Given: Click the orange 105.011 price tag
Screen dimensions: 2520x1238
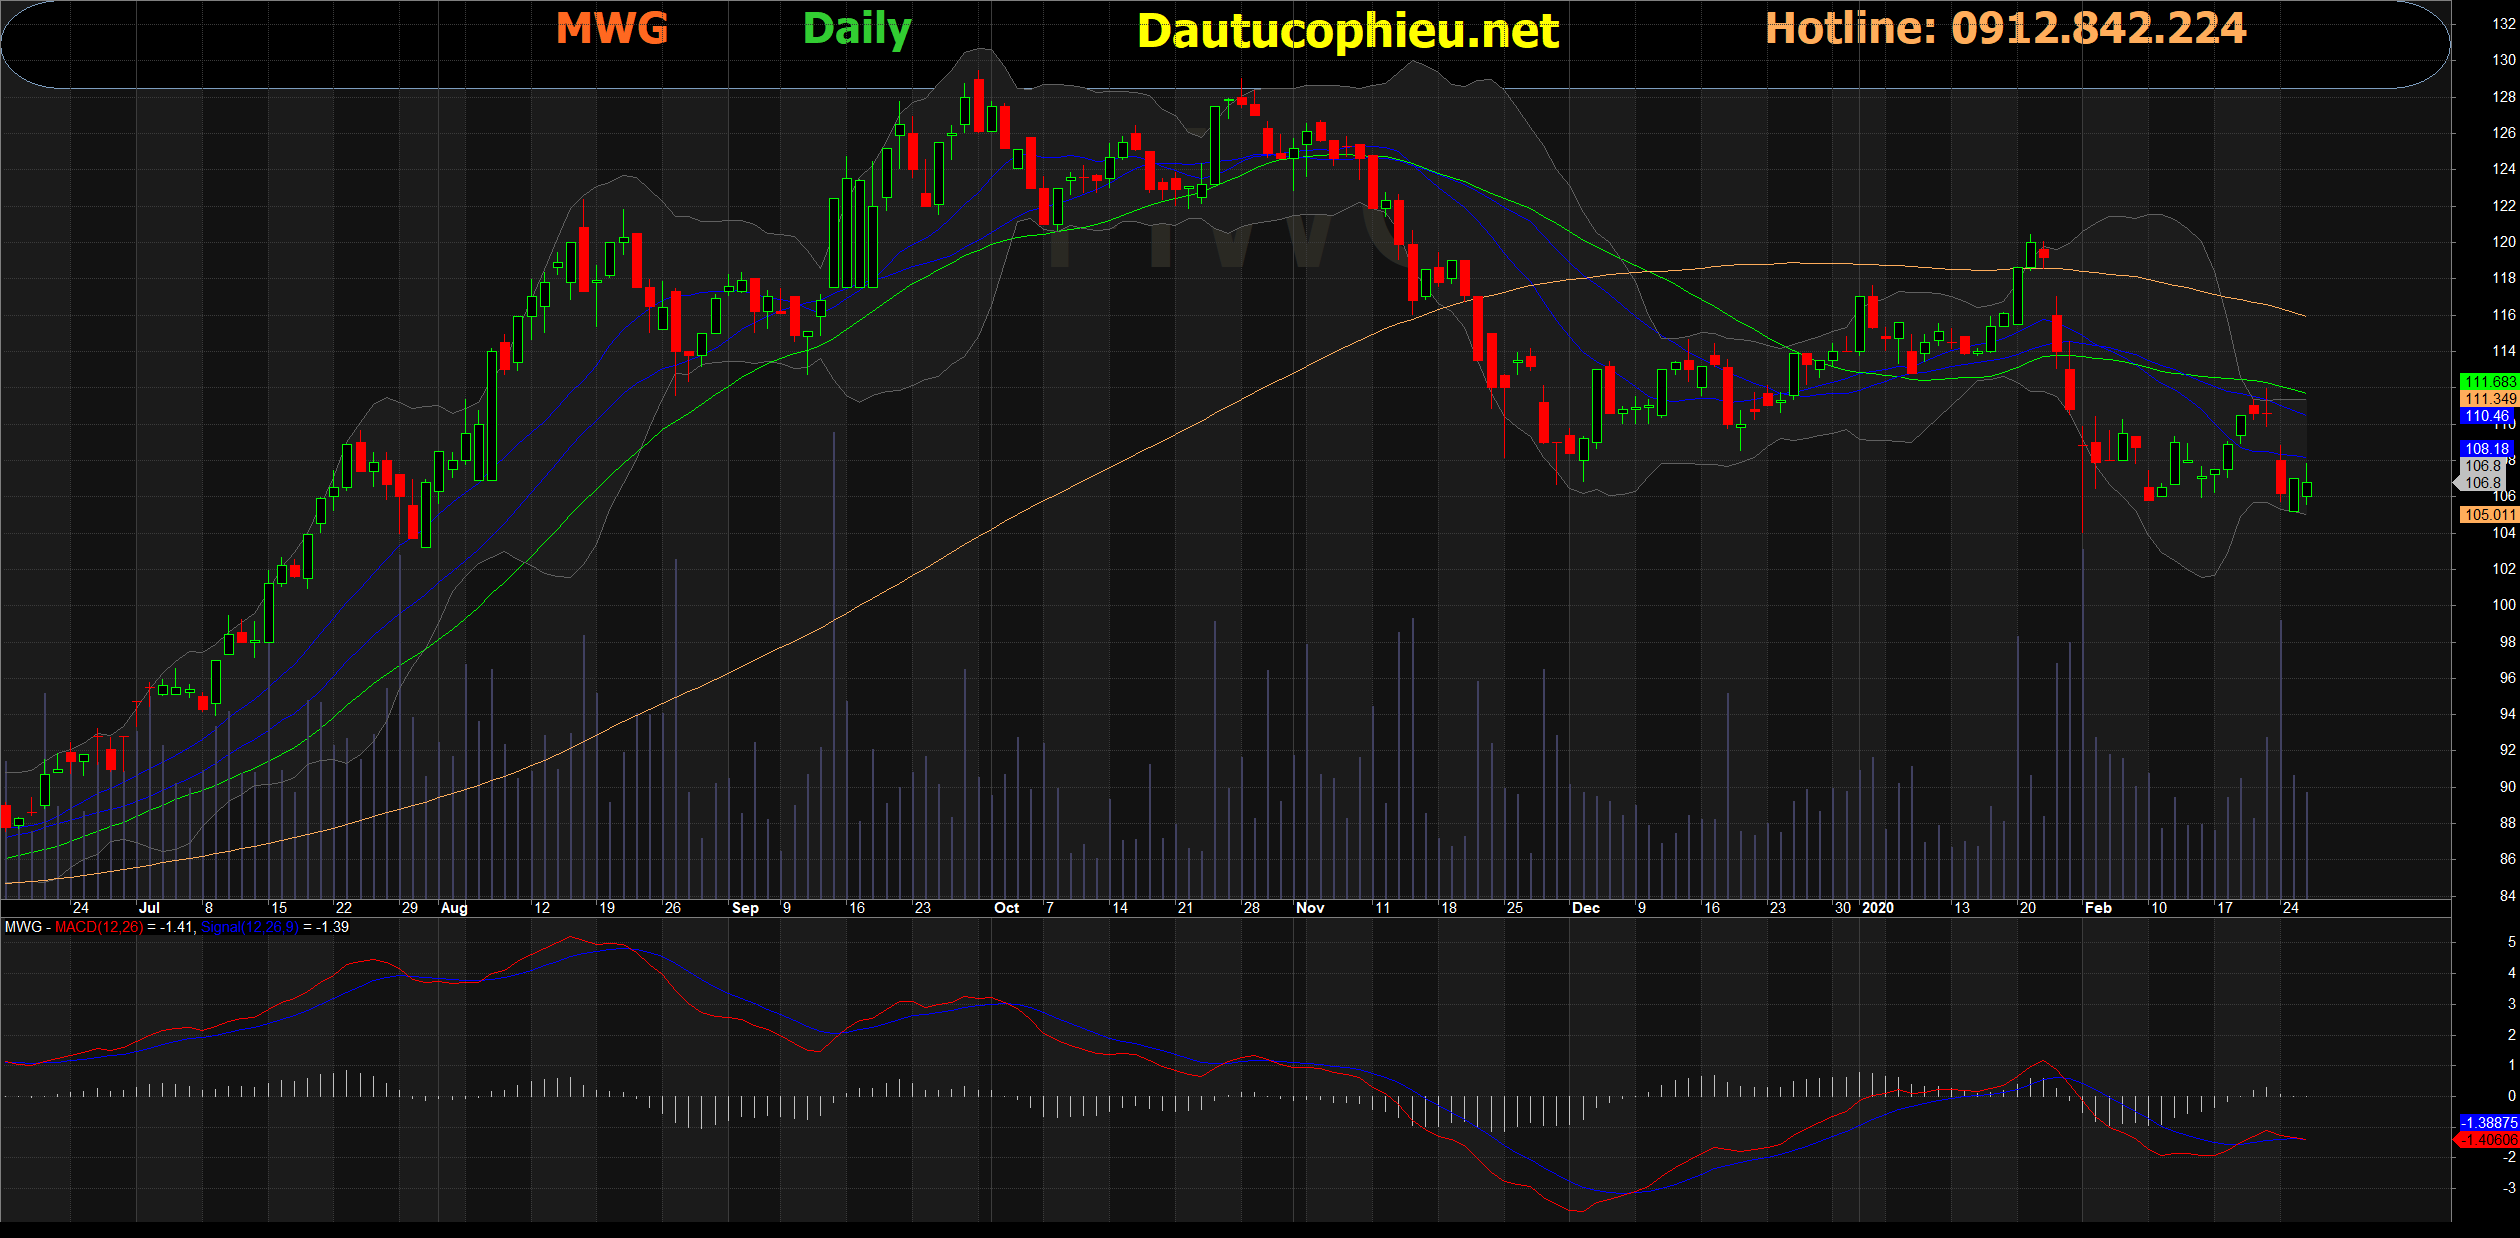Looking at the screenshot, I should [2488, 515].
